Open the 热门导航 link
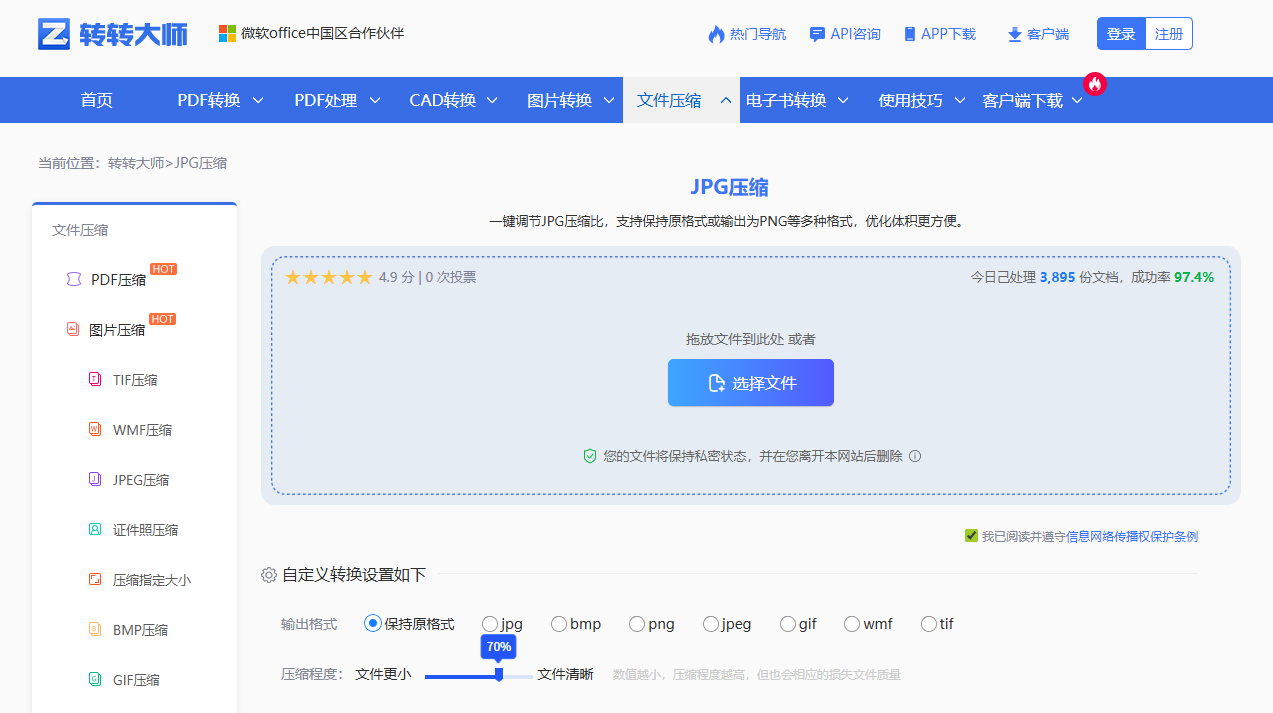 click(x=758, y=34)
